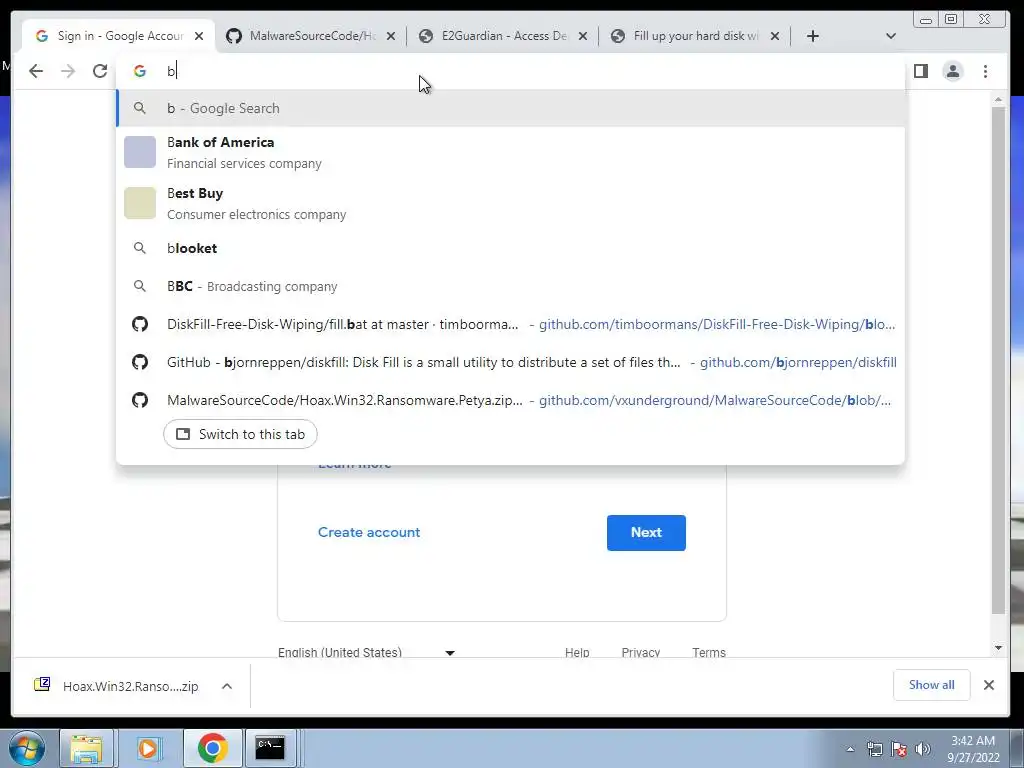
Task: Open Windows Explorer from taskbar
Action: click(x=86, y=748)
